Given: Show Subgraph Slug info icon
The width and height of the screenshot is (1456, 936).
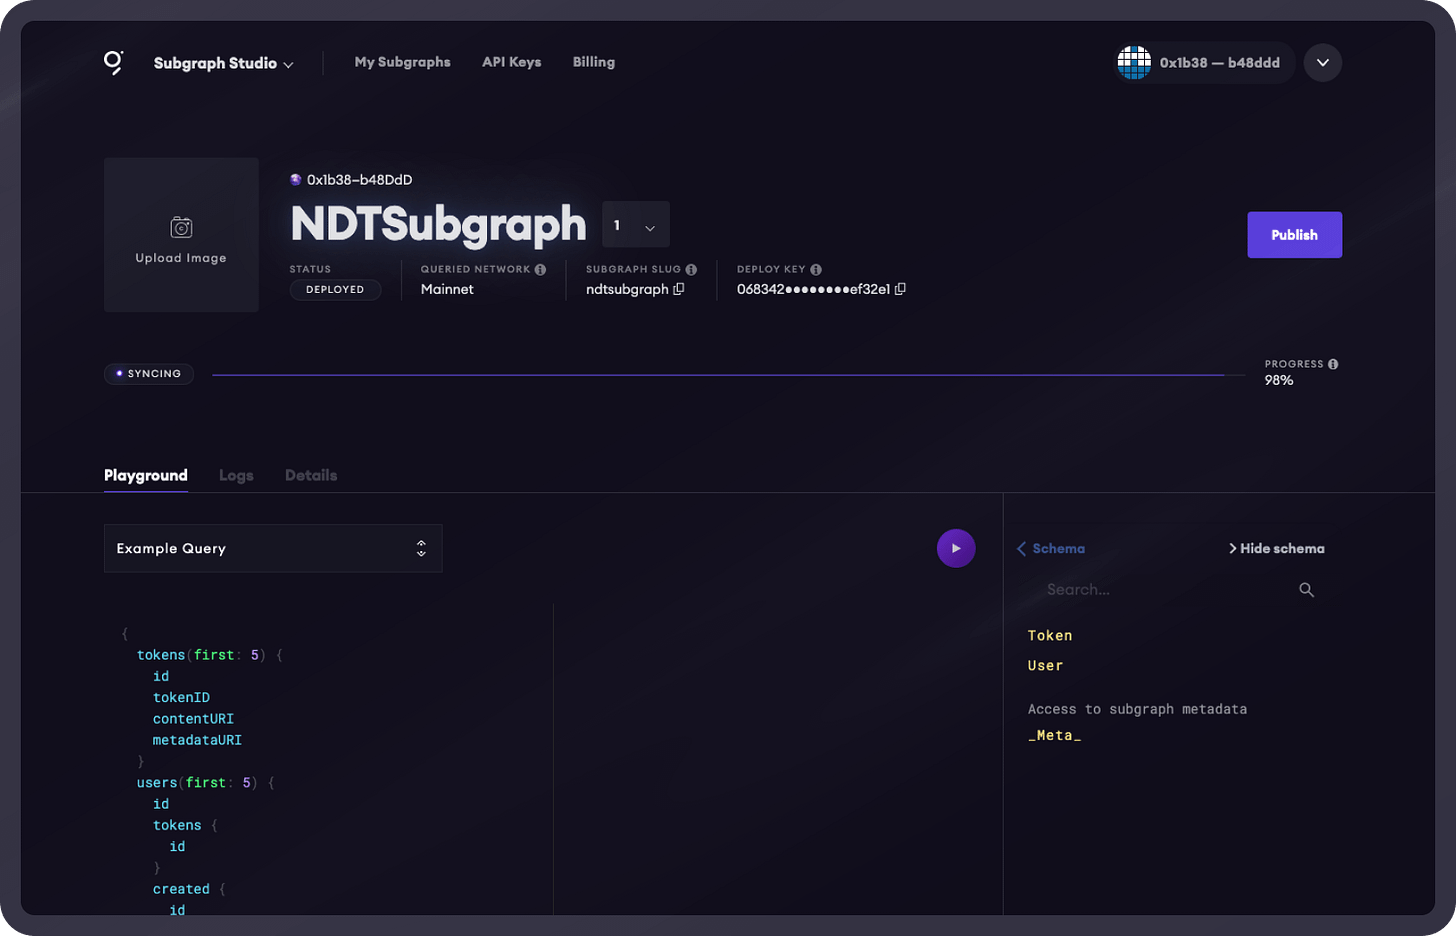Looking at the screenshot, I should (x=691, y=270).
